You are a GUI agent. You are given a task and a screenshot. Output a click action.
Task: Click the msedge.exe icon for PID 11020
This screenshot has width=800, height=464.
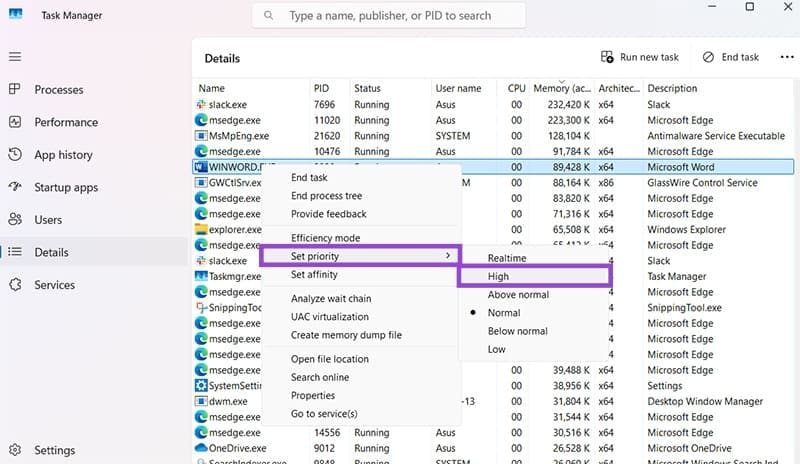(x=201, y=120)
